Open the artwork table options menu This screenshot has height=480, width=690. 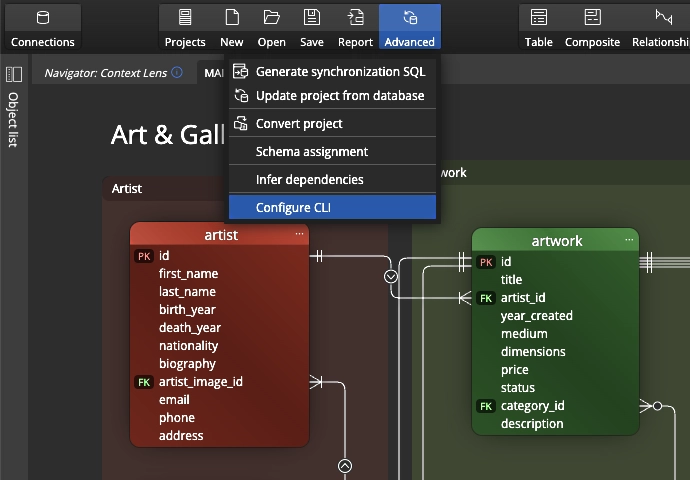point(629,240)
